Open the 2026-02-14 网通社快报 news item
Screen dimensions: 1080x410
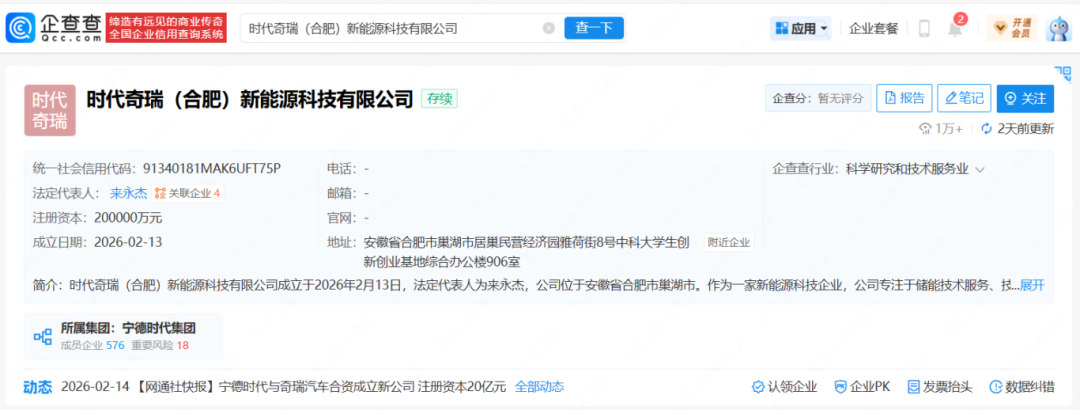click(x=284, y=387)
